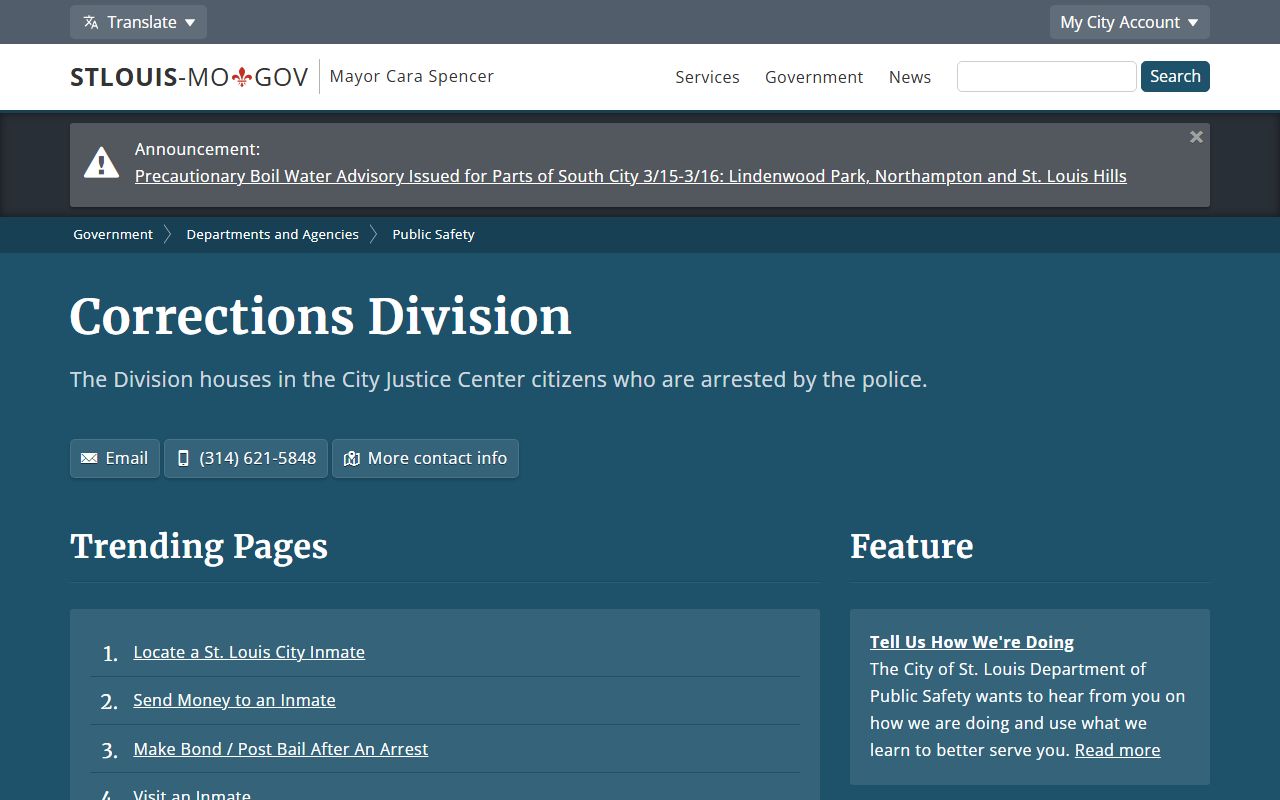Click the envelope icon on Email button
Viewport: 1280px width, 800px height.
(89, 458)
